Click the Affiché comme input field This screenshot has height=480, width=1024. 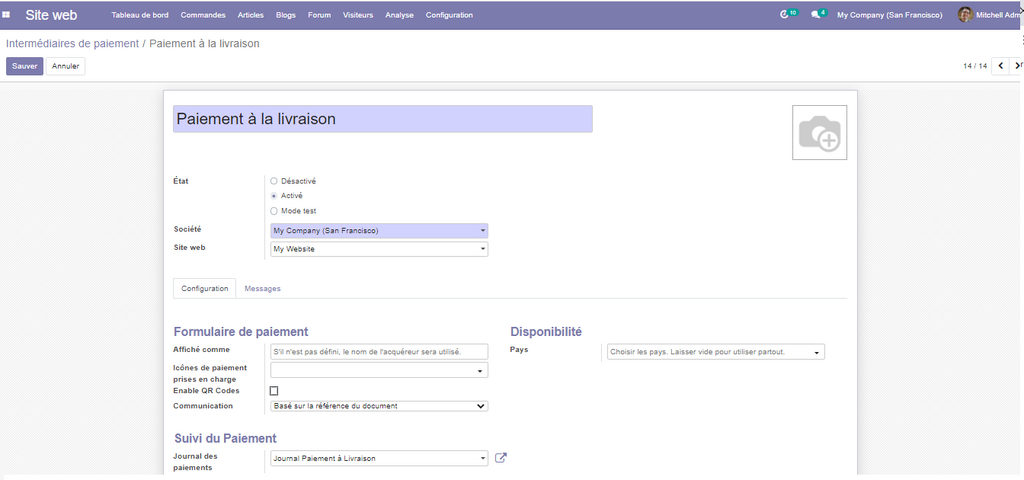point(379,351)
